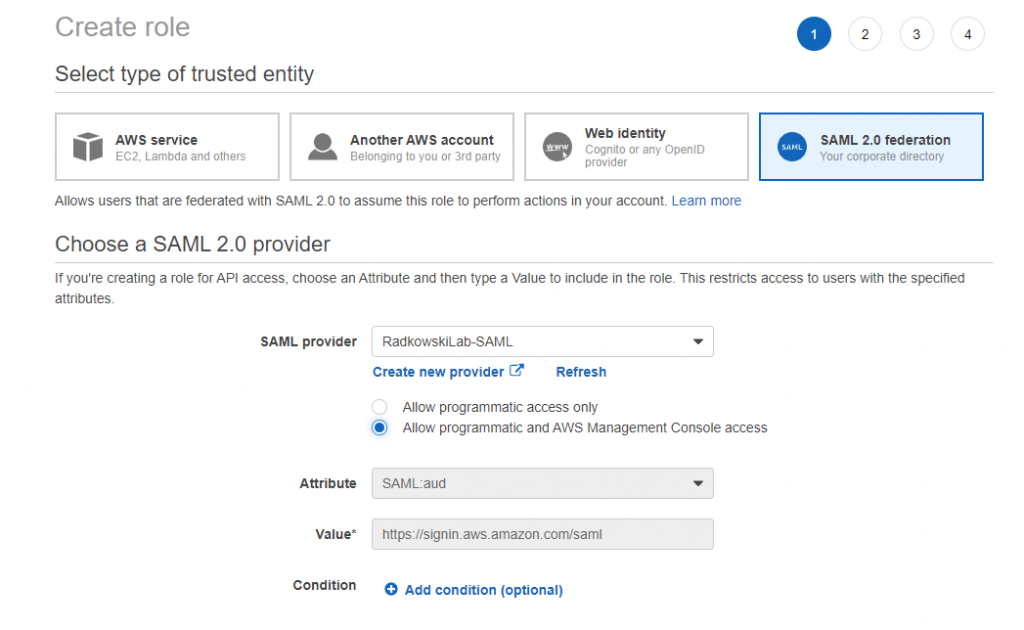The height and width of the screenshot is (630, 1024).
Task: Click the Refresh link
Action: point(581,372)
